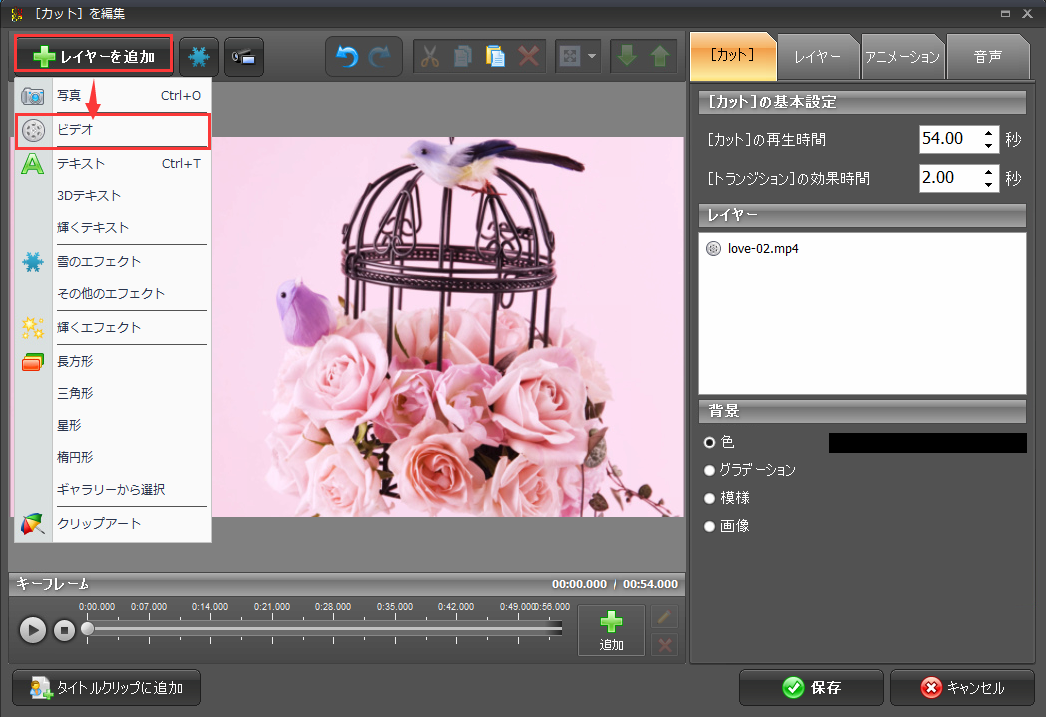This screenshot has width=1046, height=717.
Task: Click the red X delete icon
Action: coord(528,57)
